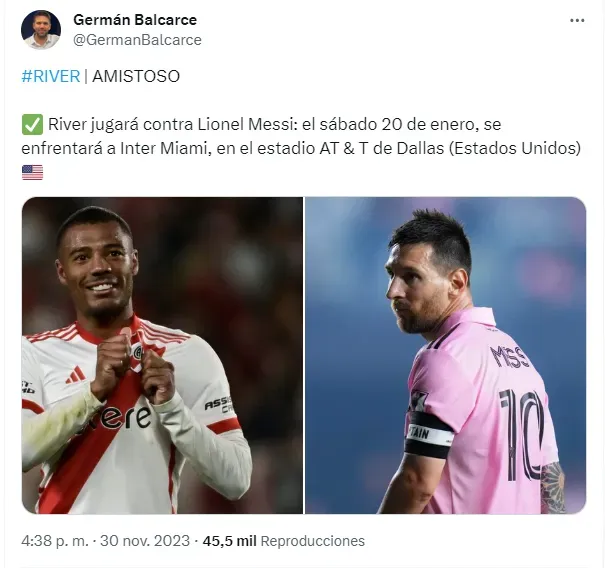Click the Reproducciones label

[313, 541]
